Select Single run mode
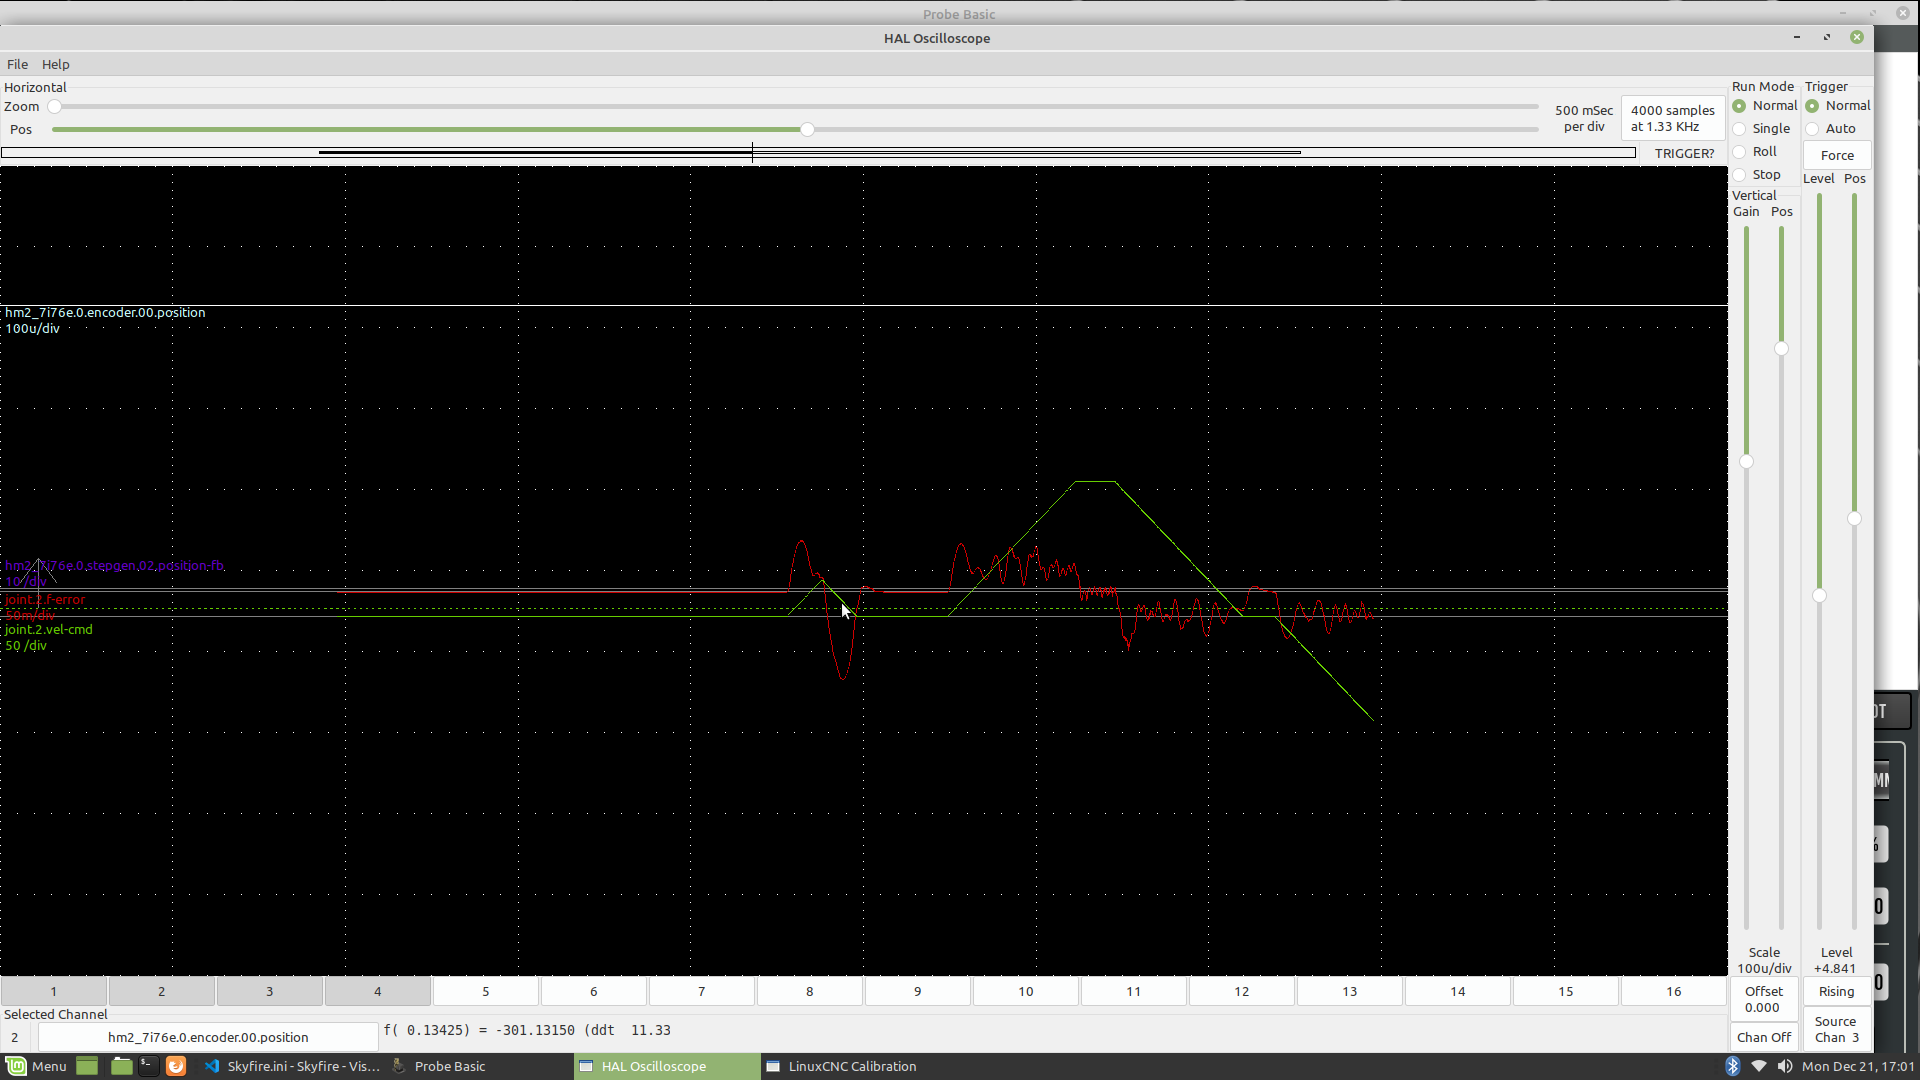The width and height of the screenshot is (1920, 1080). pyautogui.click(x=1762, y=129)
